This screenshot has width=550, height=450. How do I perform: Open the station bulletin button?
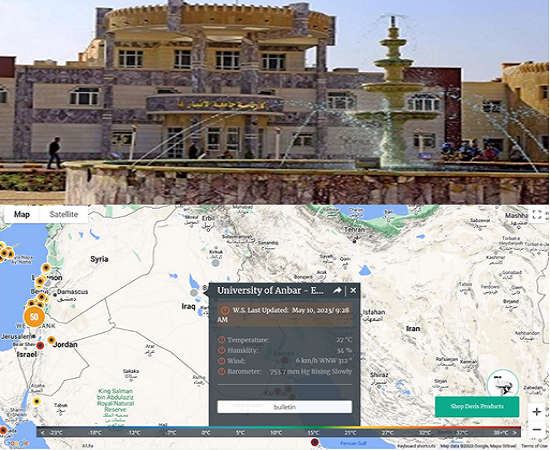coord(284,407)
